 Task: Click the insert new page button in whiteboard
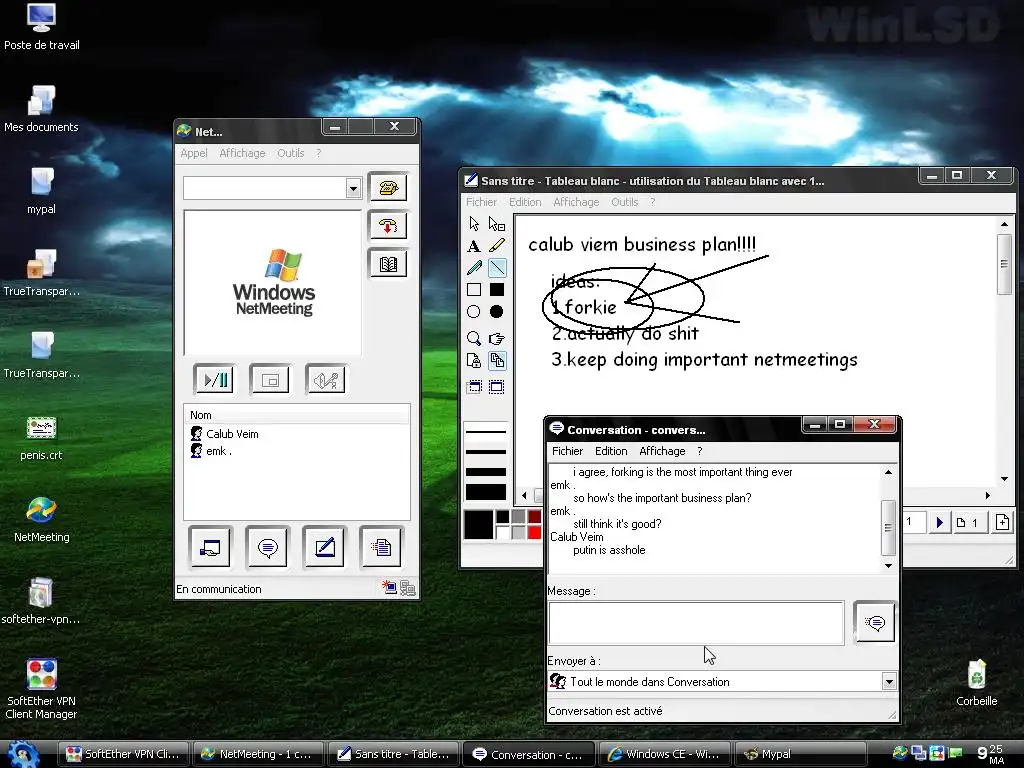(1002, 522)
